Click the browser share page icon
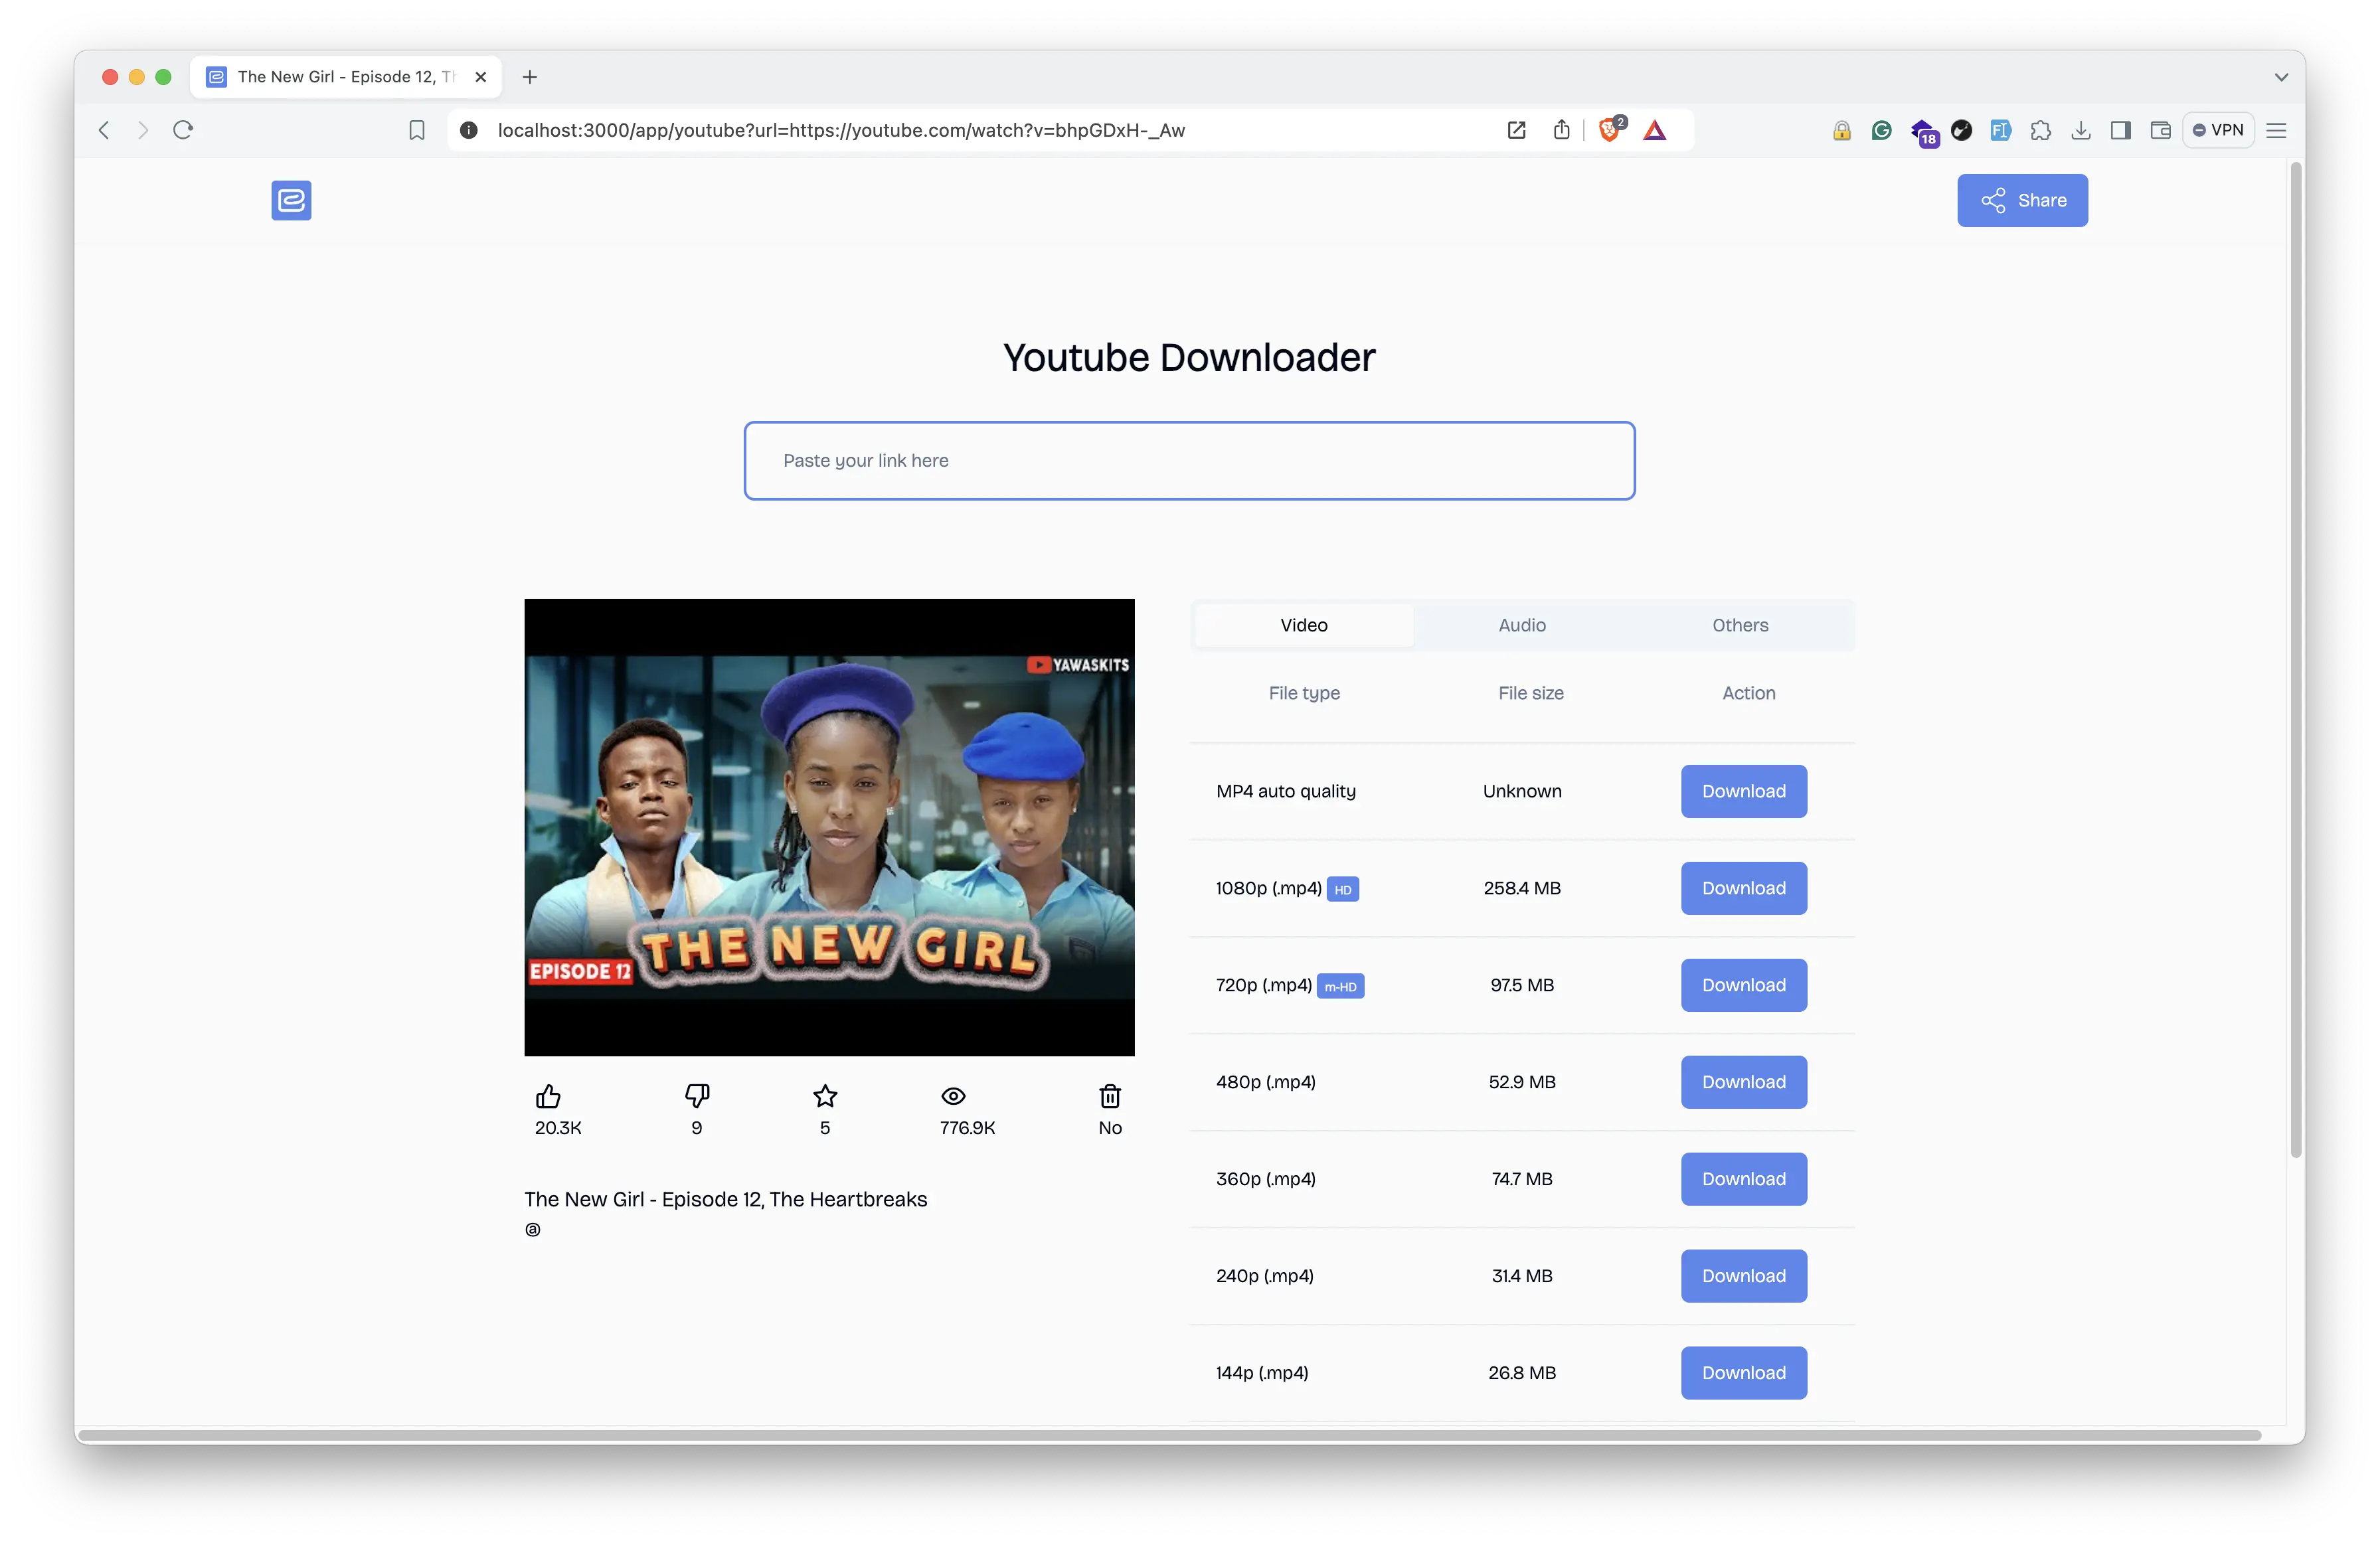This screenshot has width=2380, height=1543. (x=1561, y=130)
